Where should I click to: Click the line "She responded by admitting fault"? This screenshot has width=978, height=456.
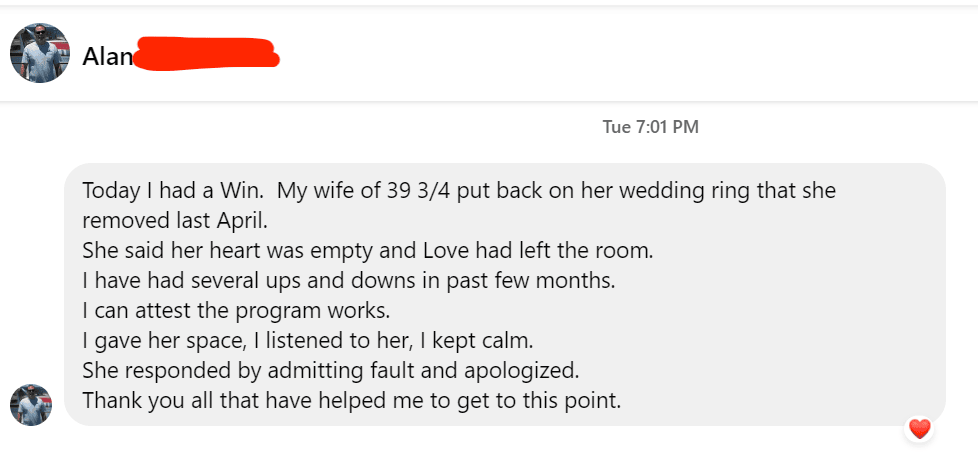[330, 370]
